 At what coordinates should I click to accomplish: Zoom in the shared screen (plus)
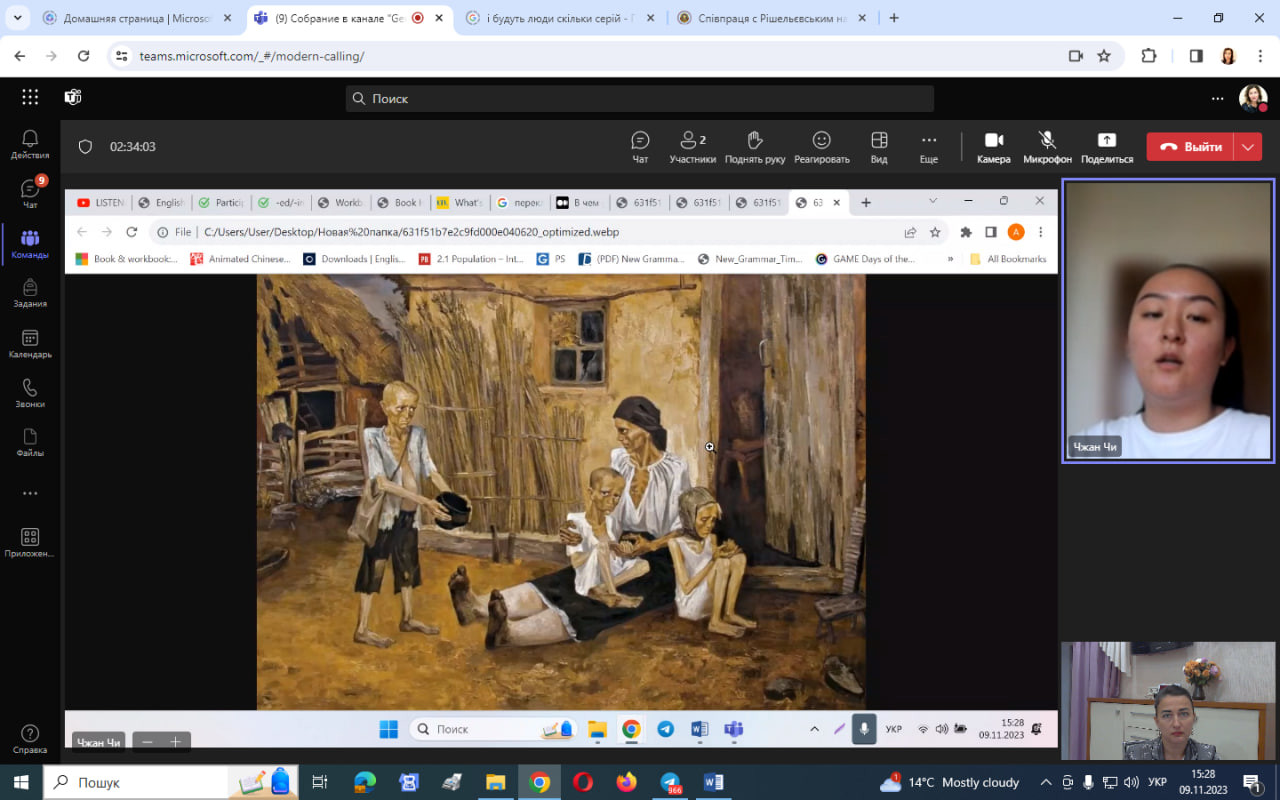pyautogui.click(x=176, y=742)
